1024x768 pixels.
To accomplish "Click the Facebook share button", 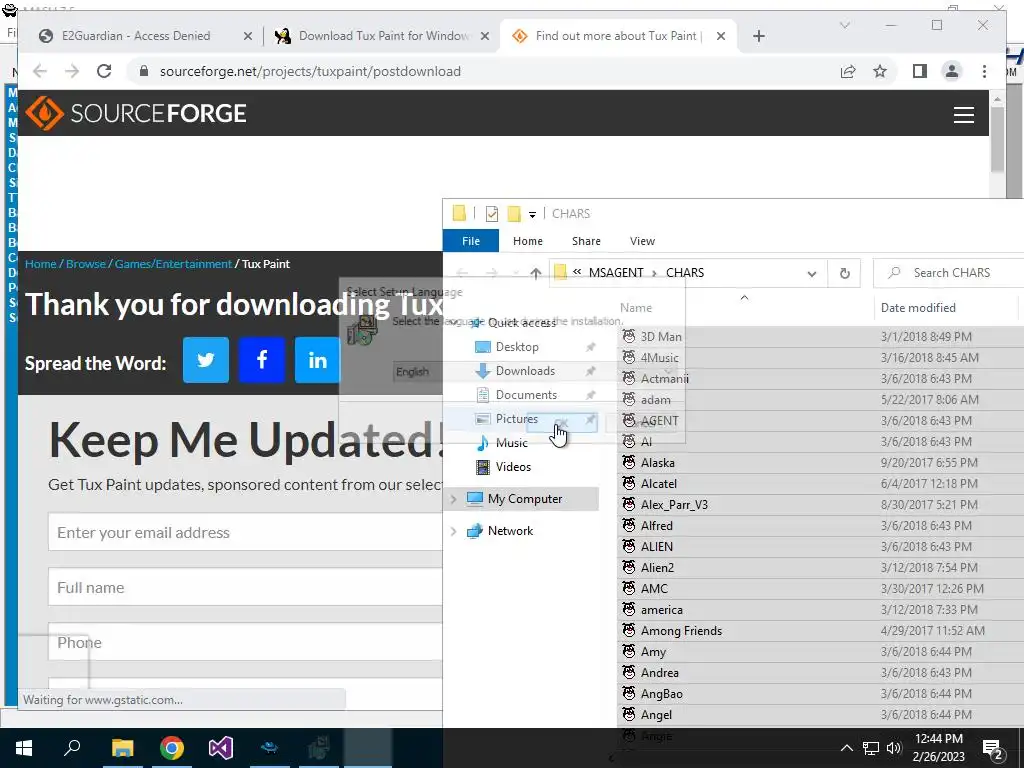I will (x=262, y=360).
